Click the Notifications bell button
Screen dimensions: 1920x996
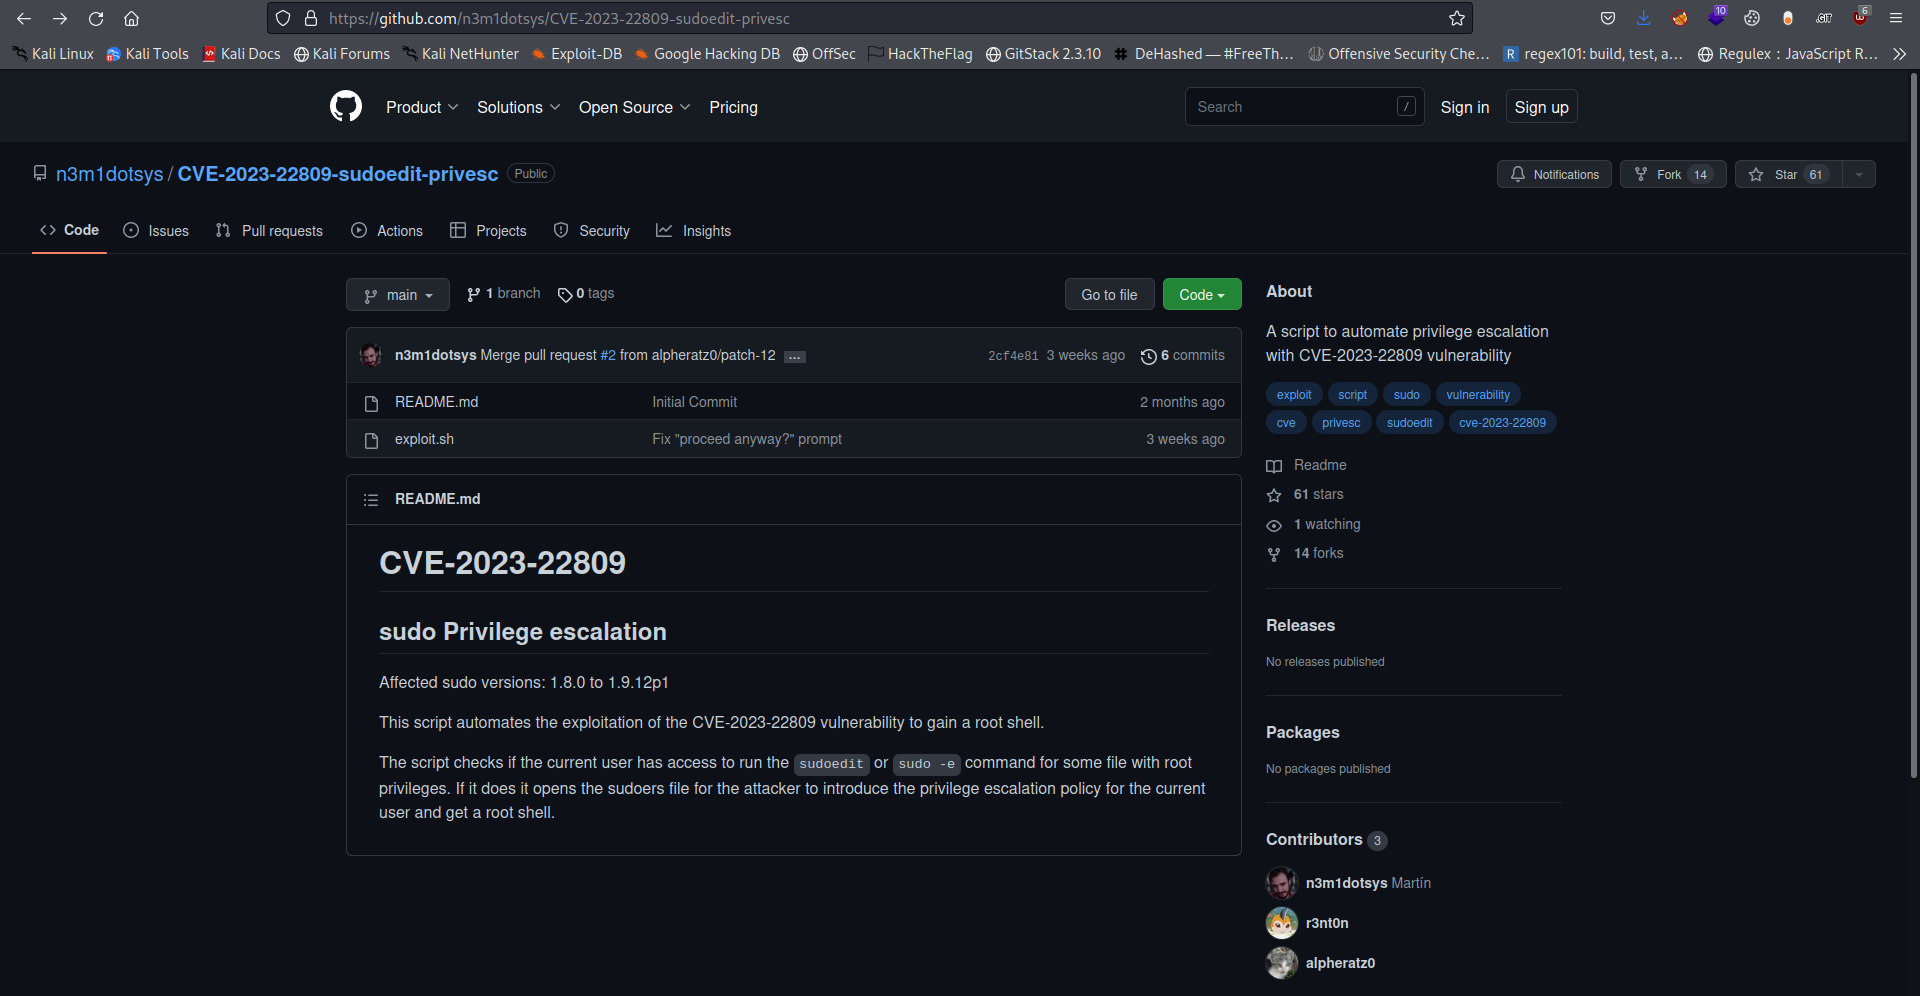tap(1554, 174)
